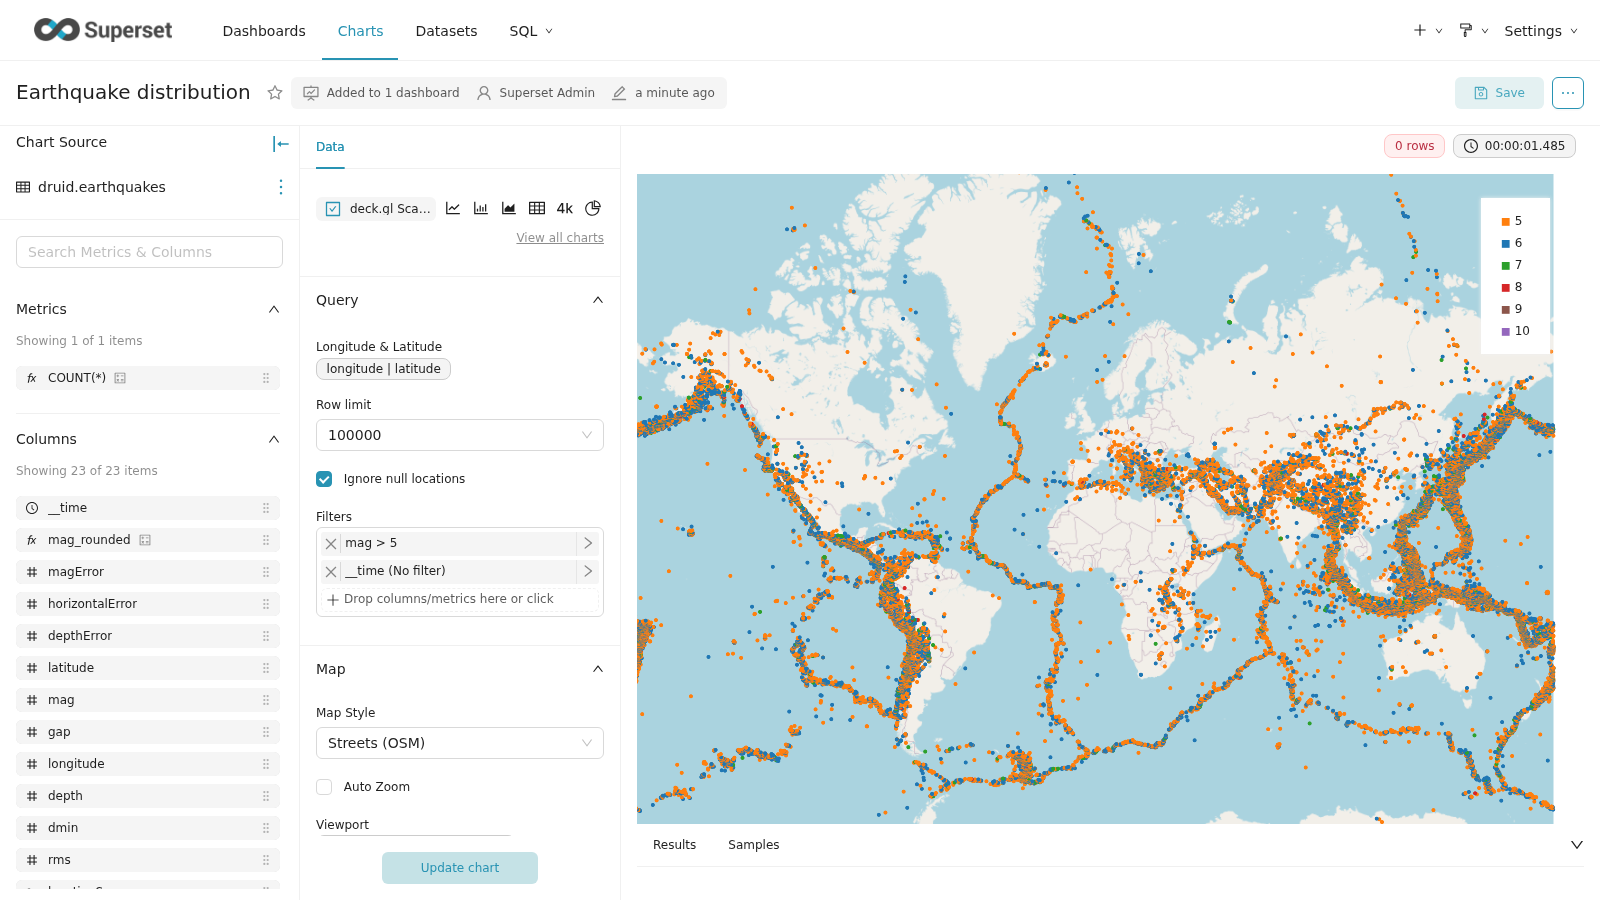Click the orange magnitude 5 legend swatch
The height and width of the screenshot is (900, 1600).
(1506, 221)
